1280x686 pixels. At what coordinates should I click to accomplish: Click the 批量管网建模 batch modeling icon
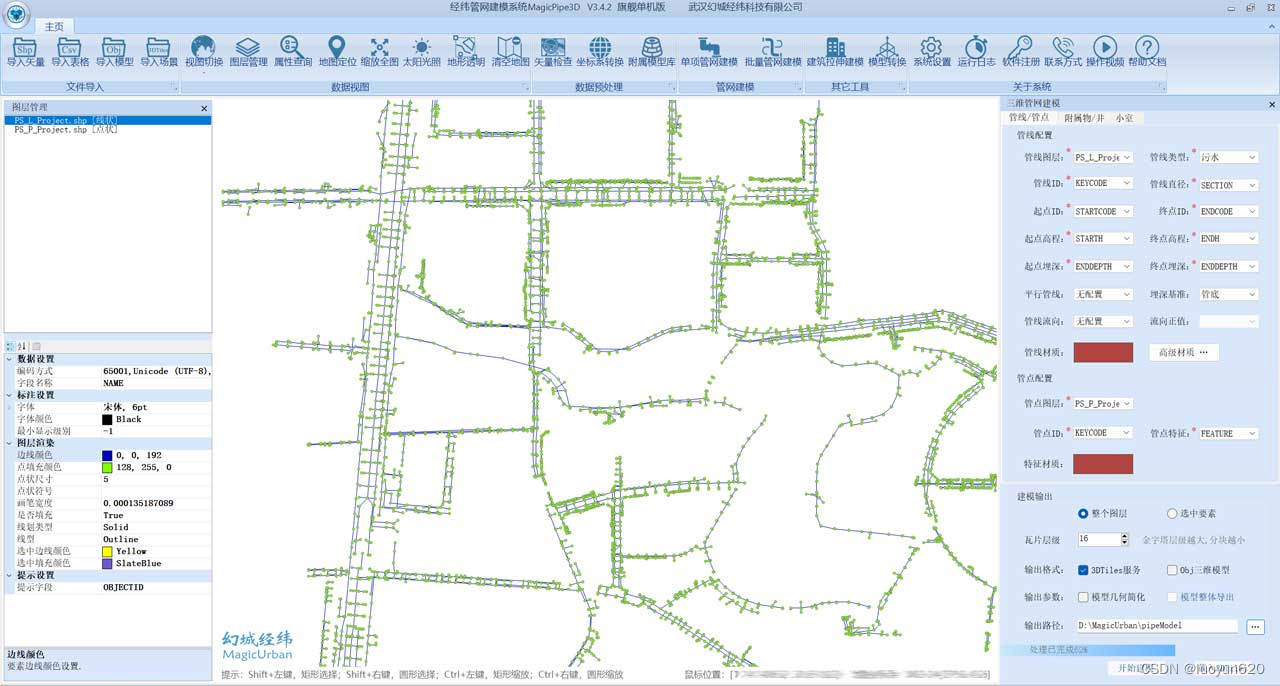tap(773, 51)
